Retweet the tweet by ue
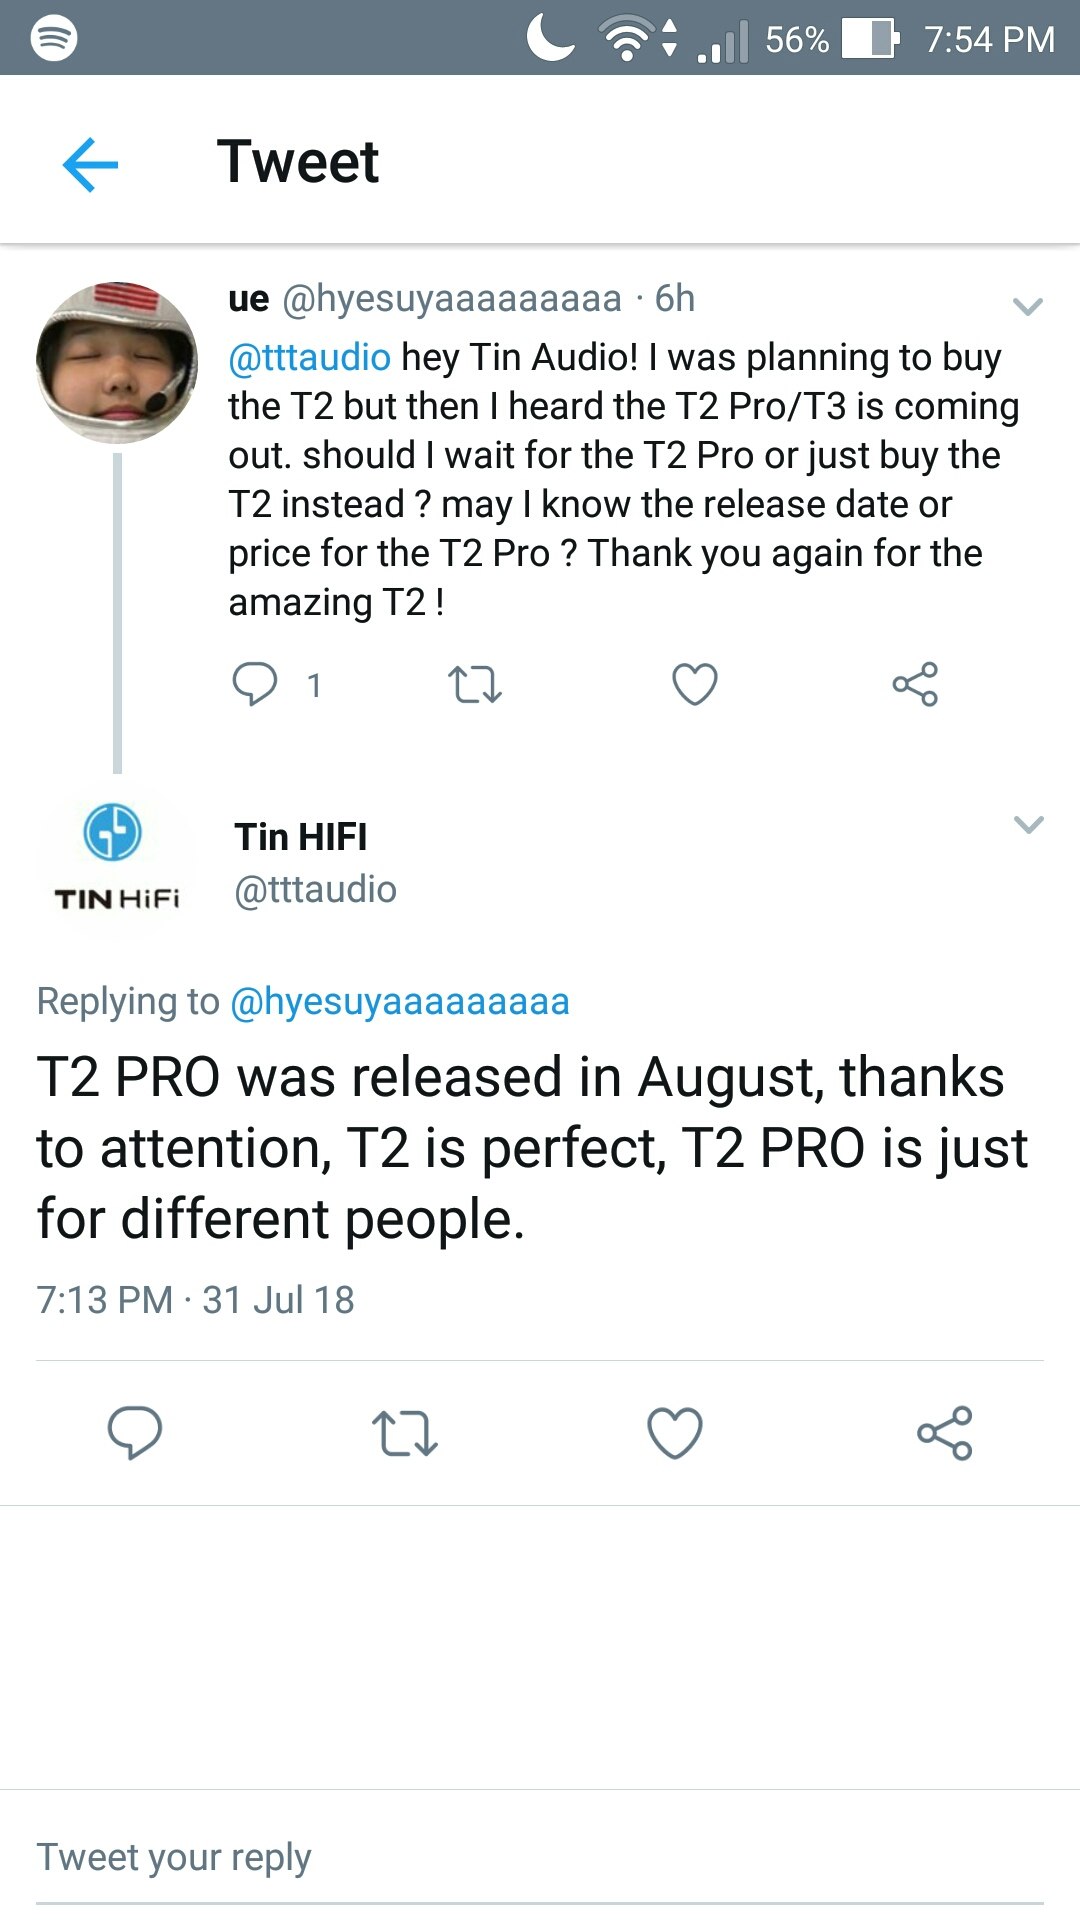 coord(474,685)
